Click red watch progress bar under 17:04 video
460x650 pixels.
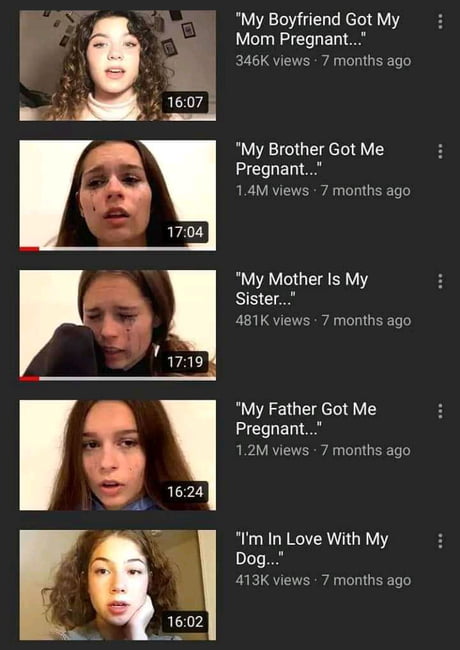[29, 249]
